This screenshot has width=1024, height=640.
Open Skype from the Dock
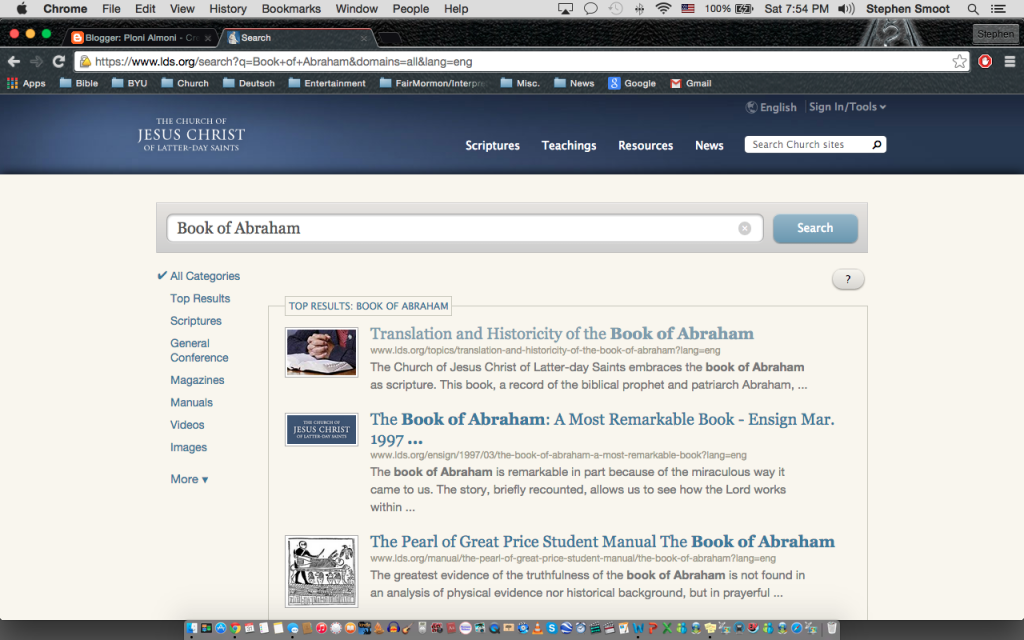point(552,628)
